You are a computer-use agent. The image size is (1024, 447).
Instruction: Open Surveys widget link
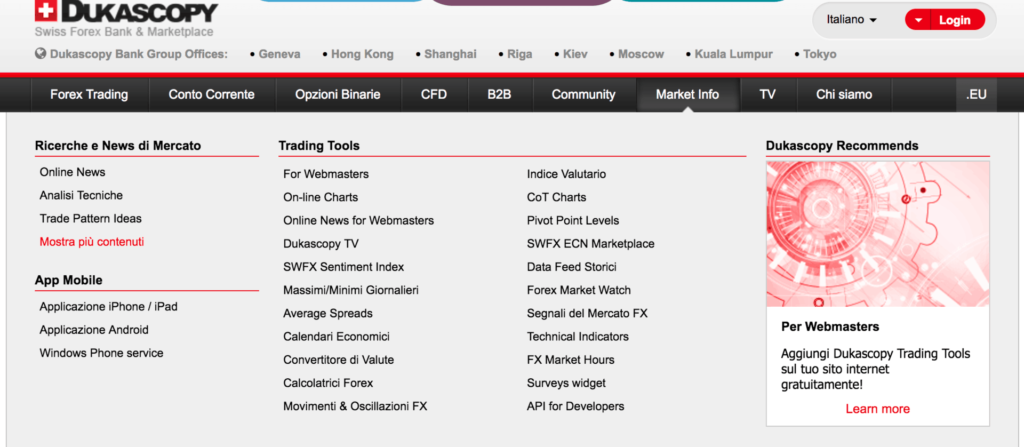566,383
